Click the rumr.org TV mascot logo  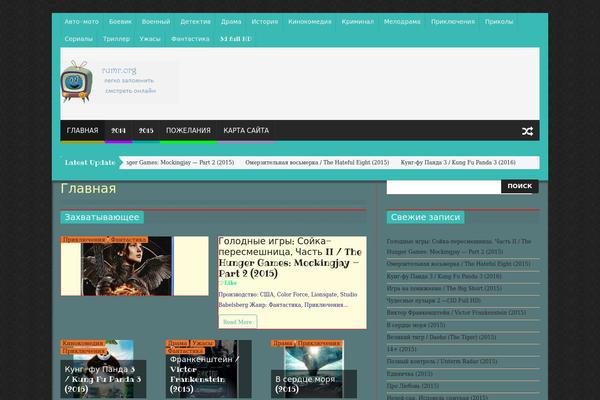77,82
